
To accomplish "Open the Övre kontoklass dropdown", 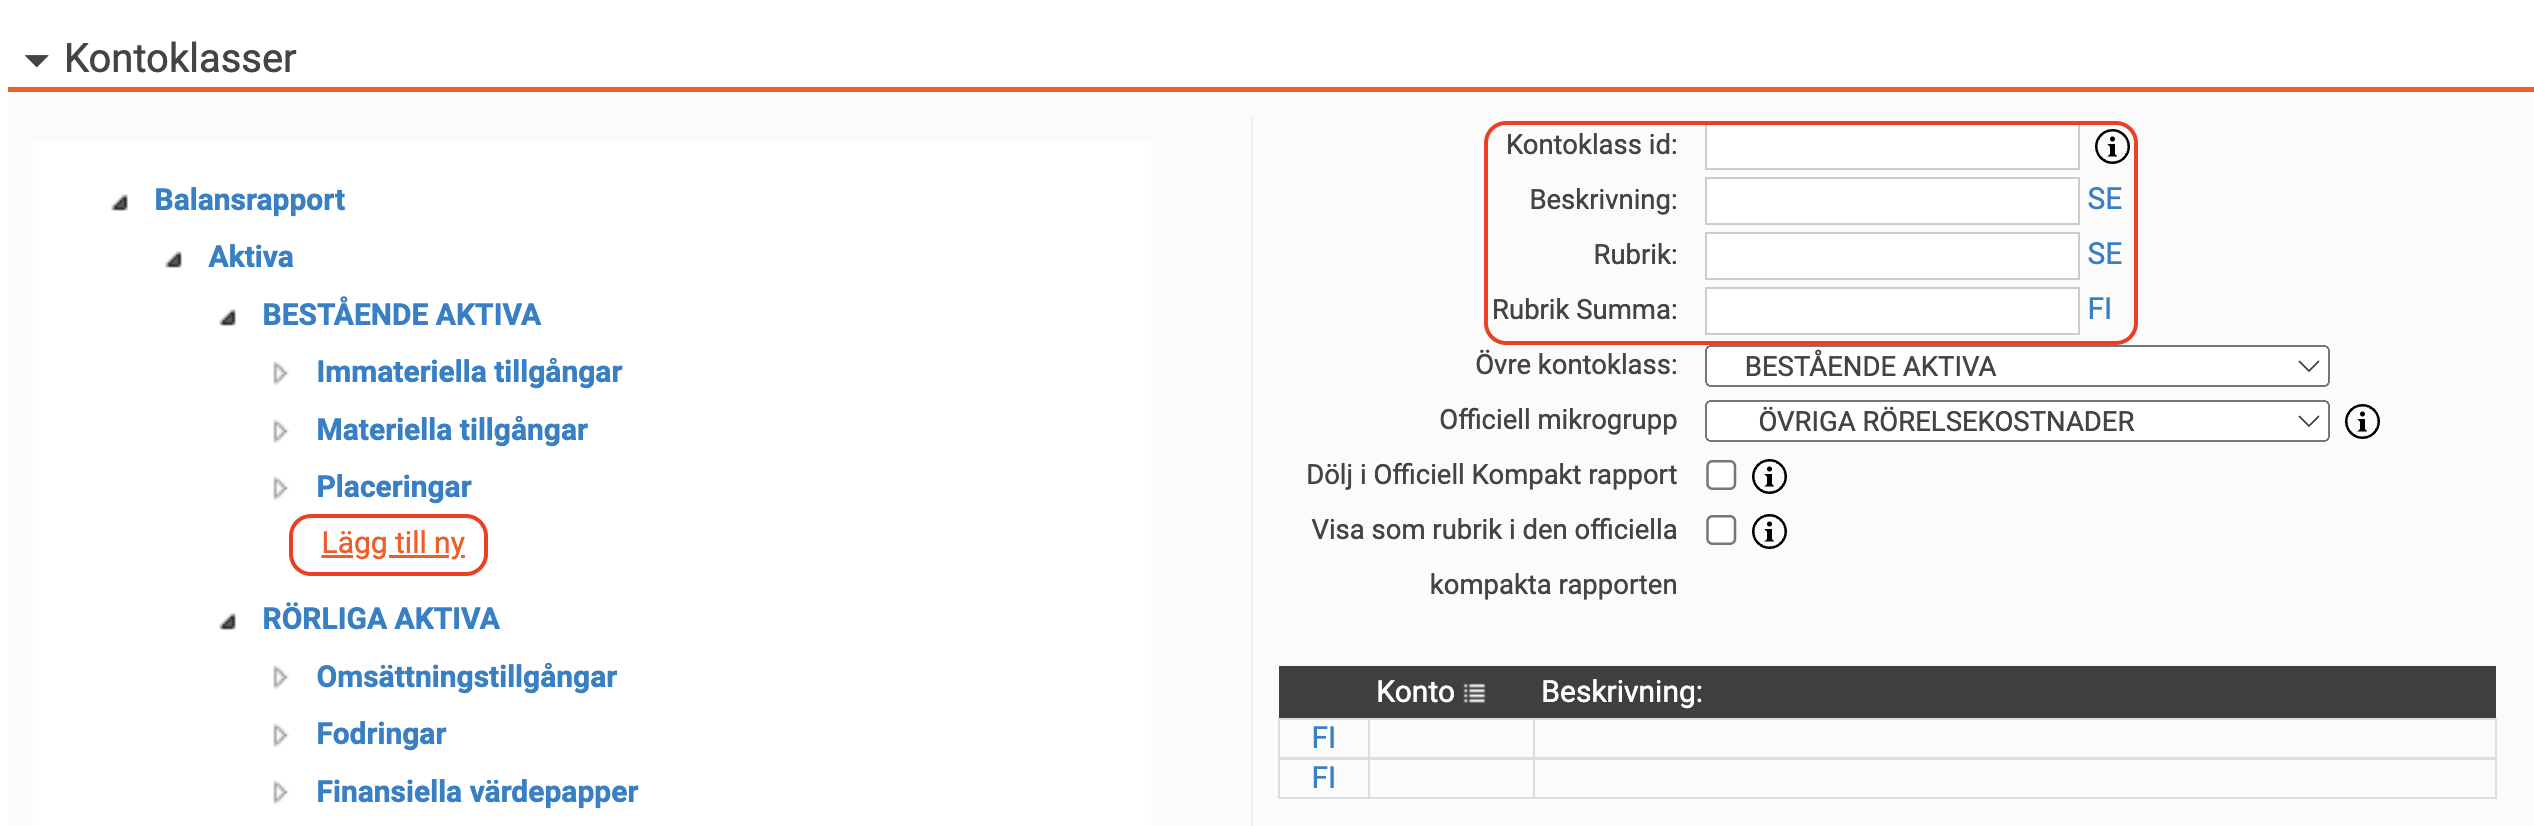I will coord(2016,366).
